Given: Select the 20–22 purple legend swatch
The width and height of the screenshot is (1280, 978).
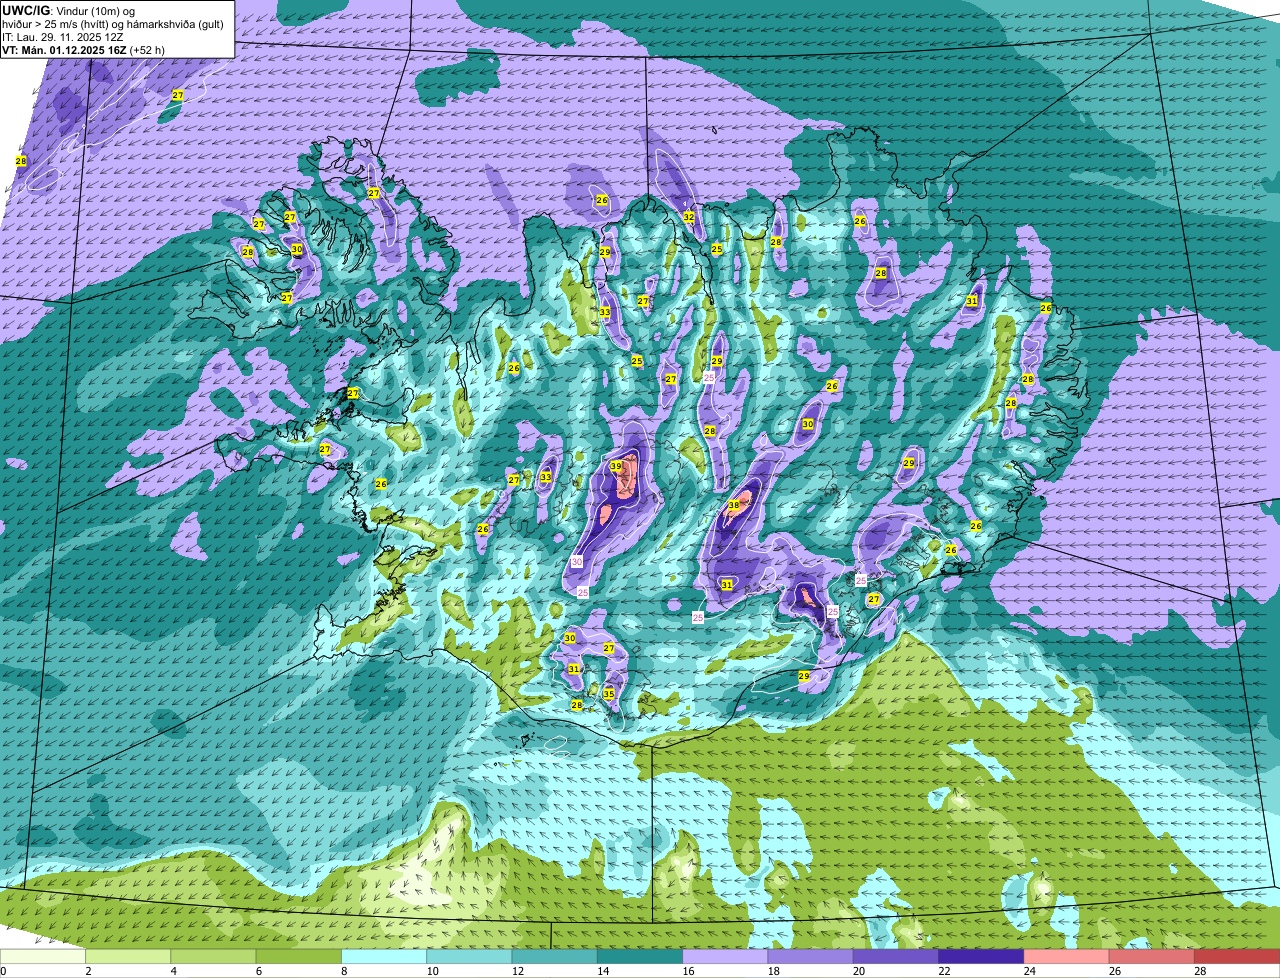Looking at the screenshot, I should click(x=896, y=957).
